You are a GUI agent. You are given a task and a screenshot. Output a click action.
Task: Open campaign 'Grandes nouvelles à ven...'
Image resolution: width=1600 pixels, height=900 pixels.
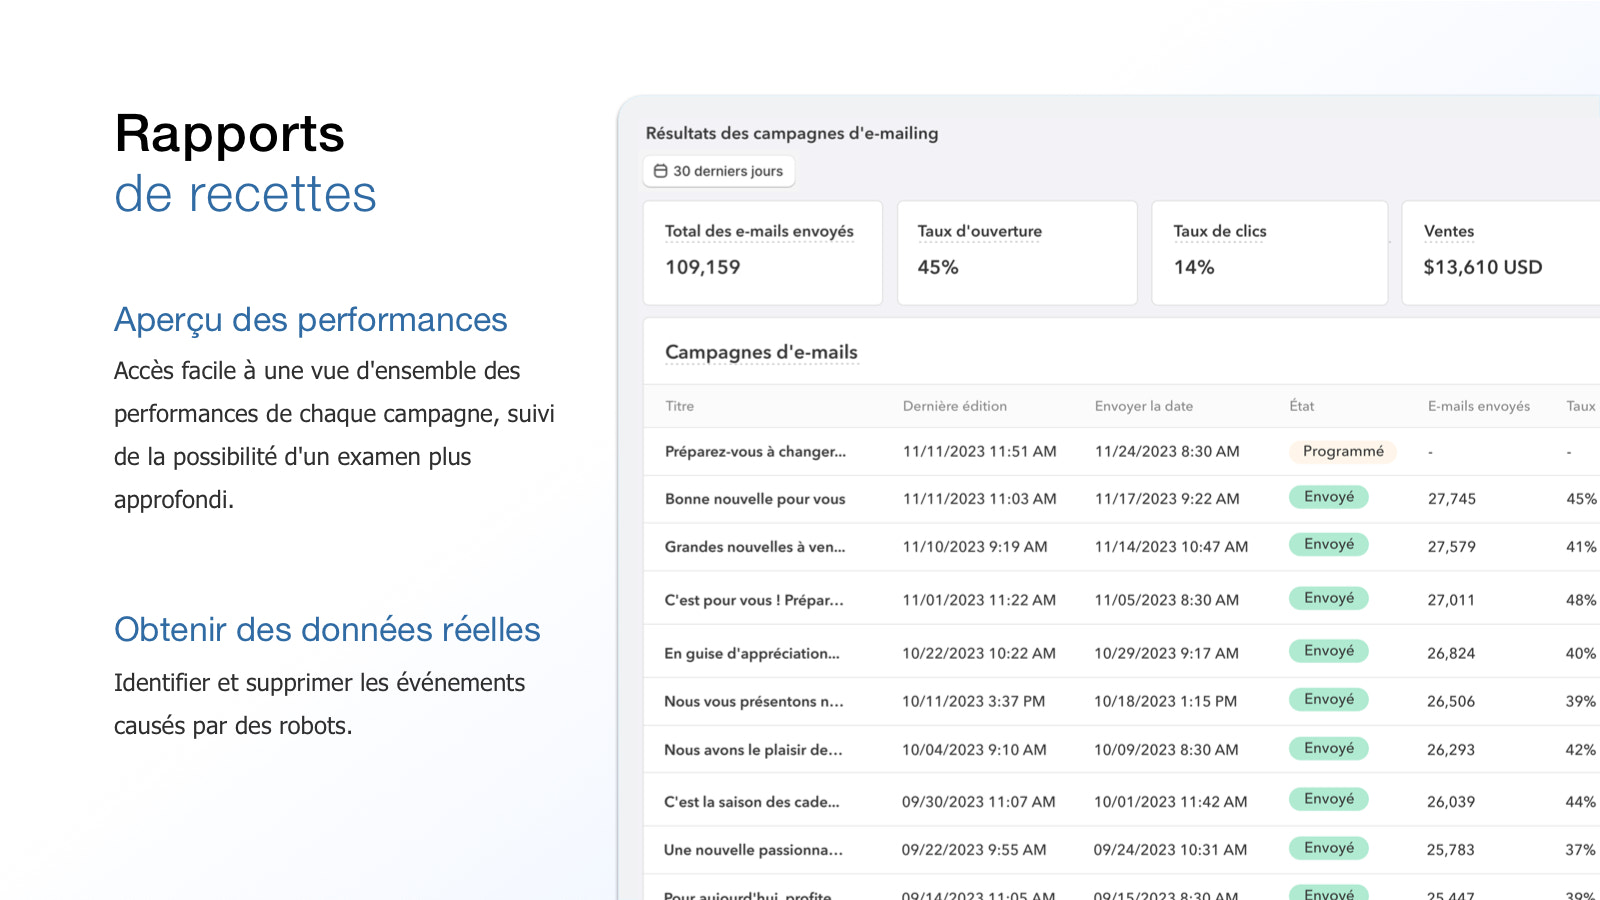pyautogui.click(x=755, y=547)
